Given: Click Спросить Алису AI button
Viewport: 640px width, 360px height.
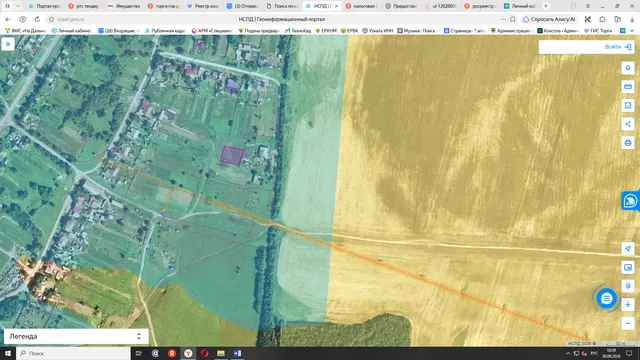Looking at the screenshot, I should coord(549,19).
